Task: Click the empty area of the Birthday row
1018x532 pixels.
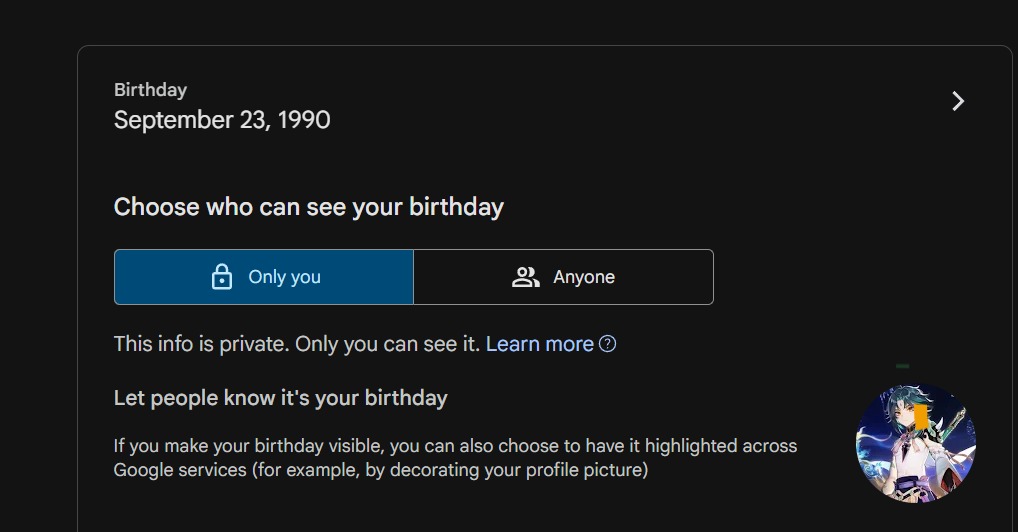Action: point(636,104)
